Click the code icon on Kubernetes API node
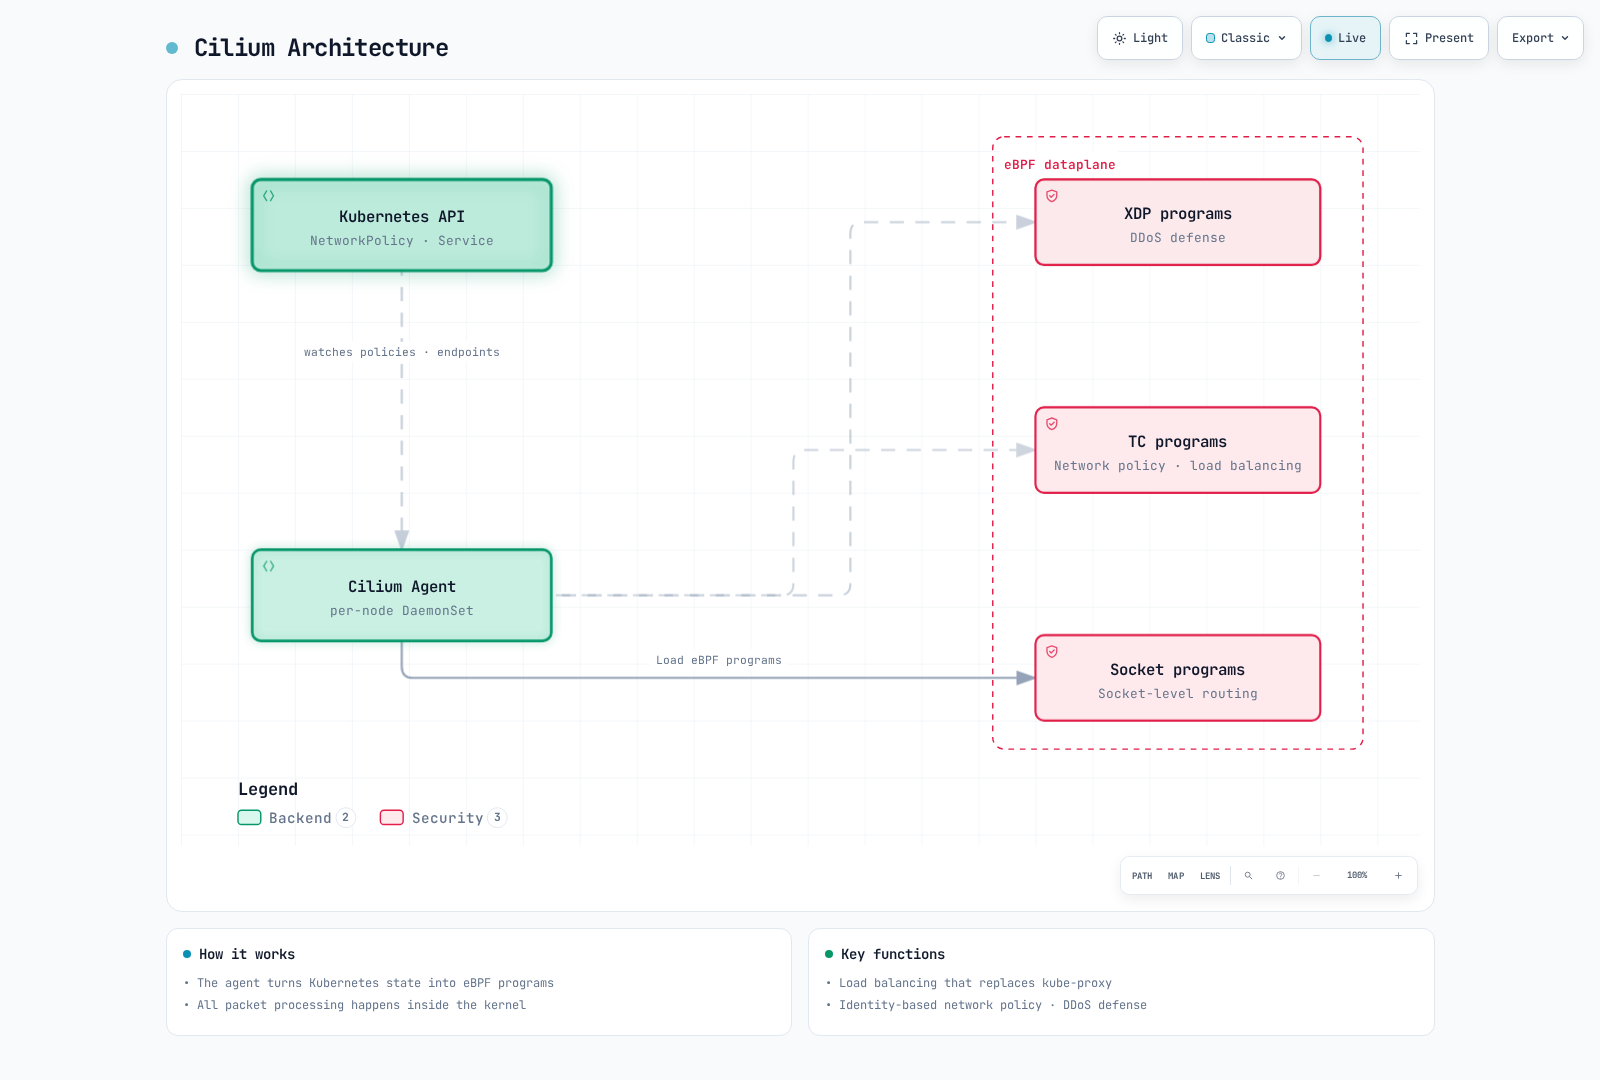This screenshot has height=1080, width=1600. tap(269, 196)
